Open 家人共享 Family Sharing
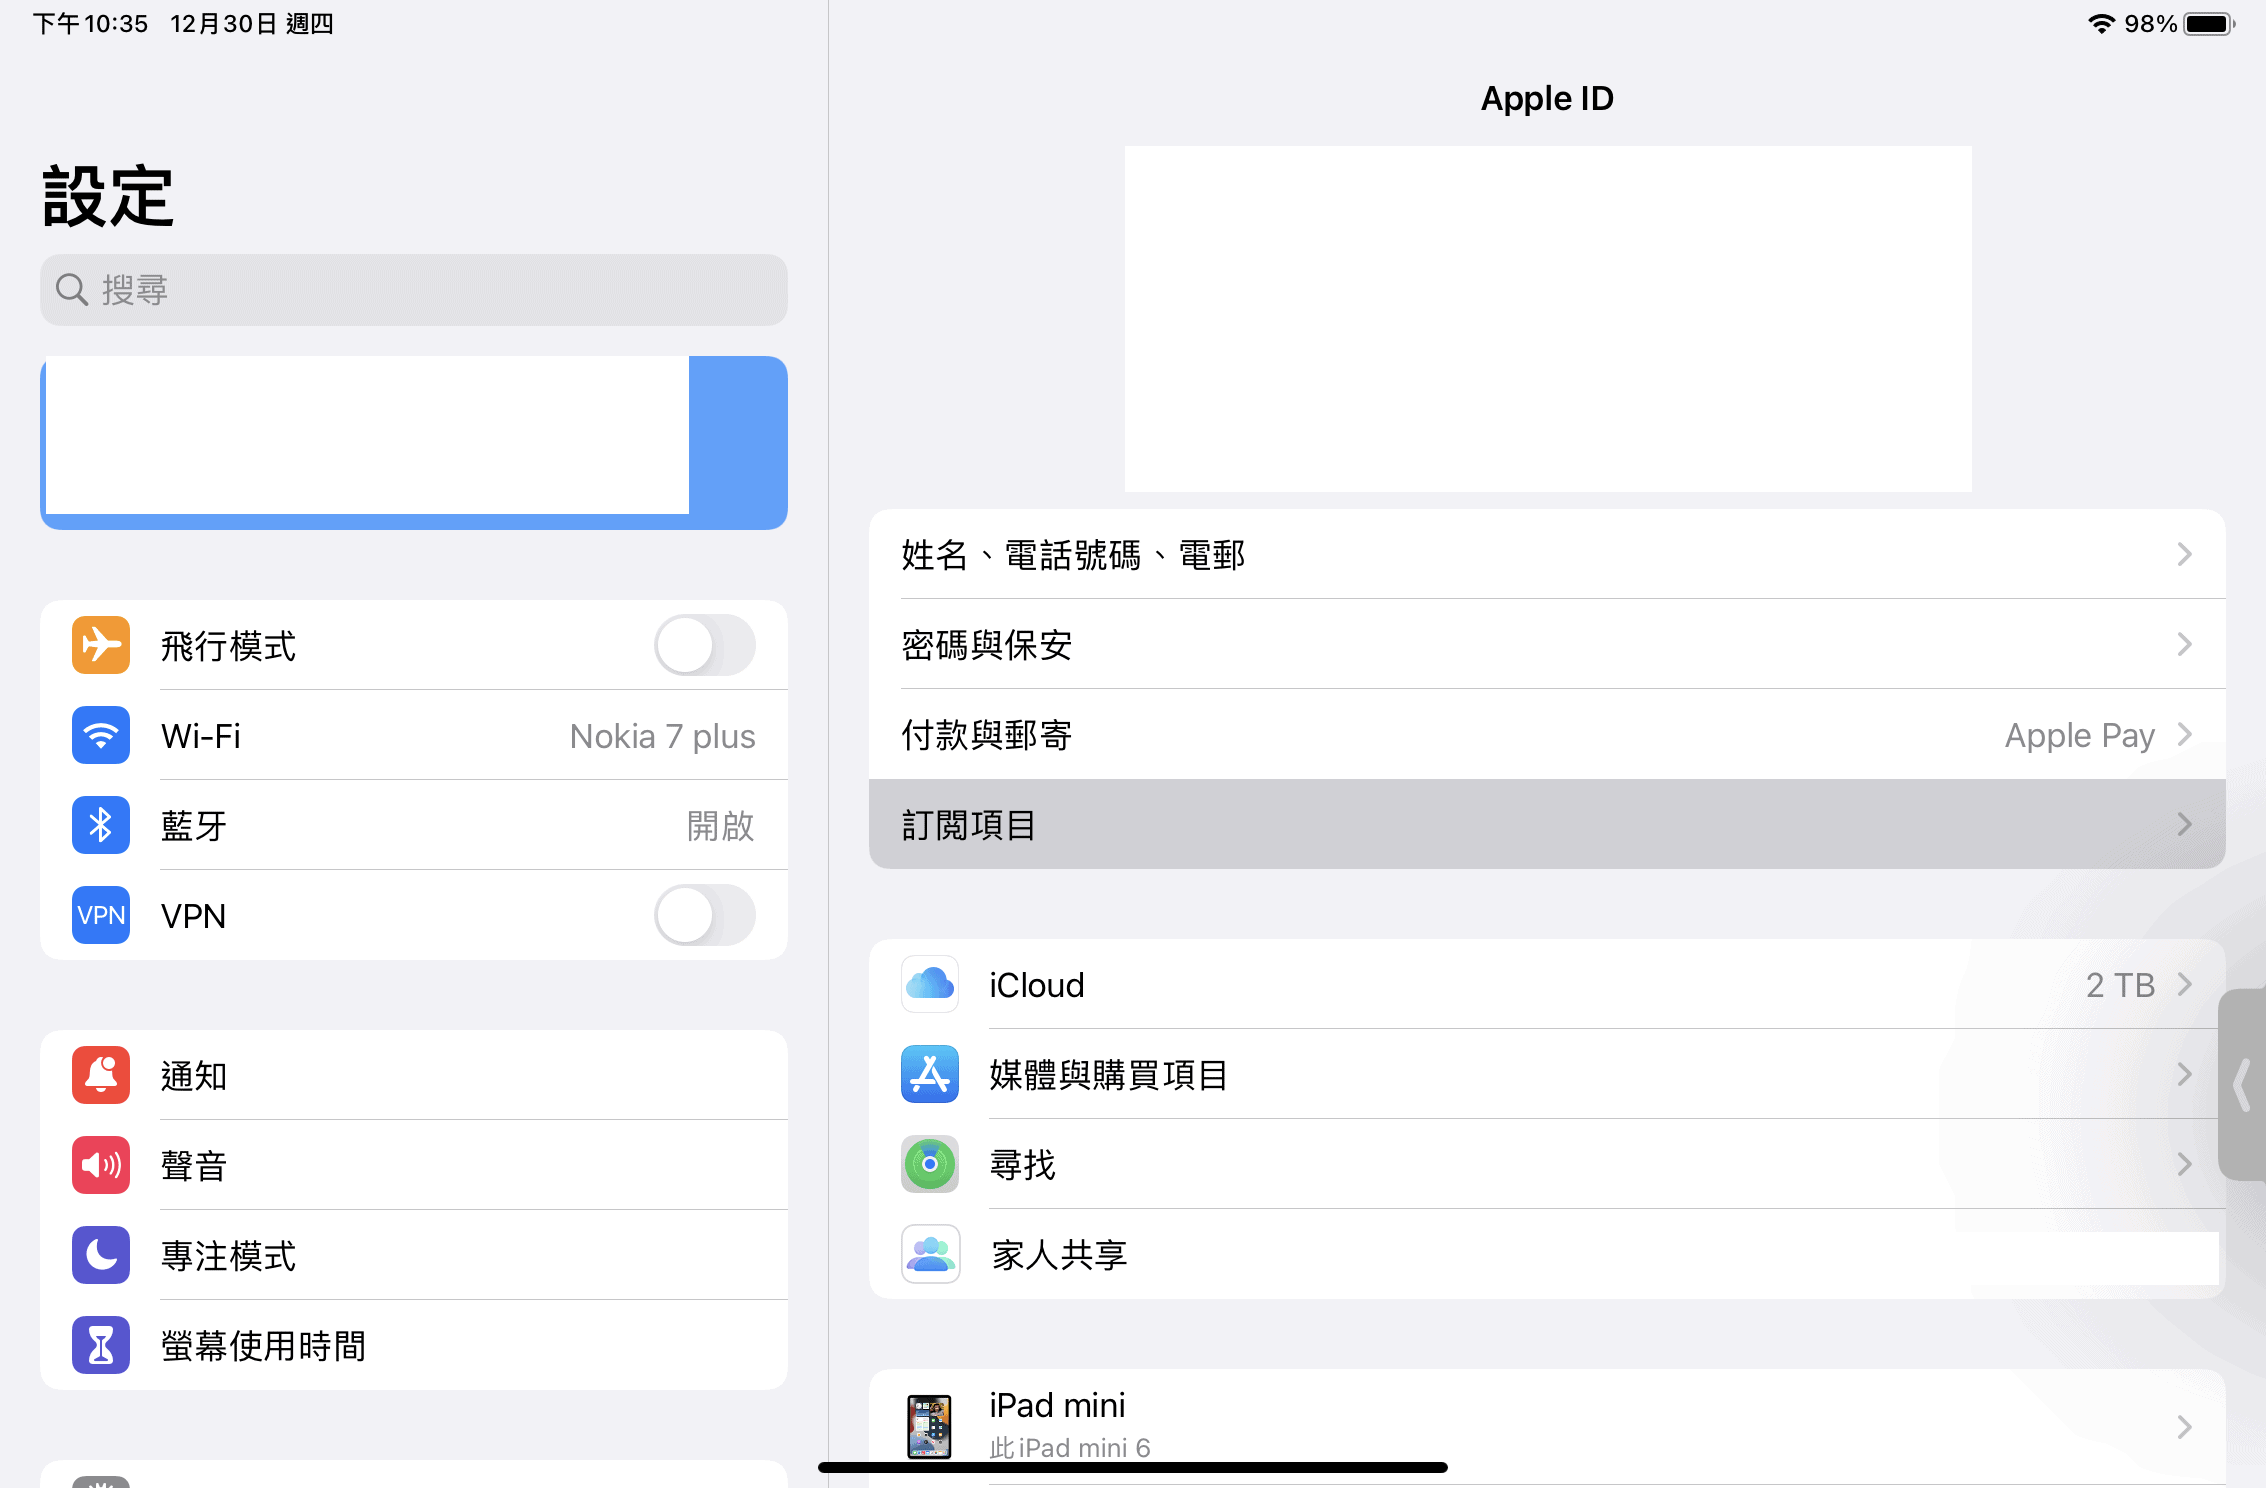The height and width of the screenshot is (1488, 2266). (1547, 1254)
